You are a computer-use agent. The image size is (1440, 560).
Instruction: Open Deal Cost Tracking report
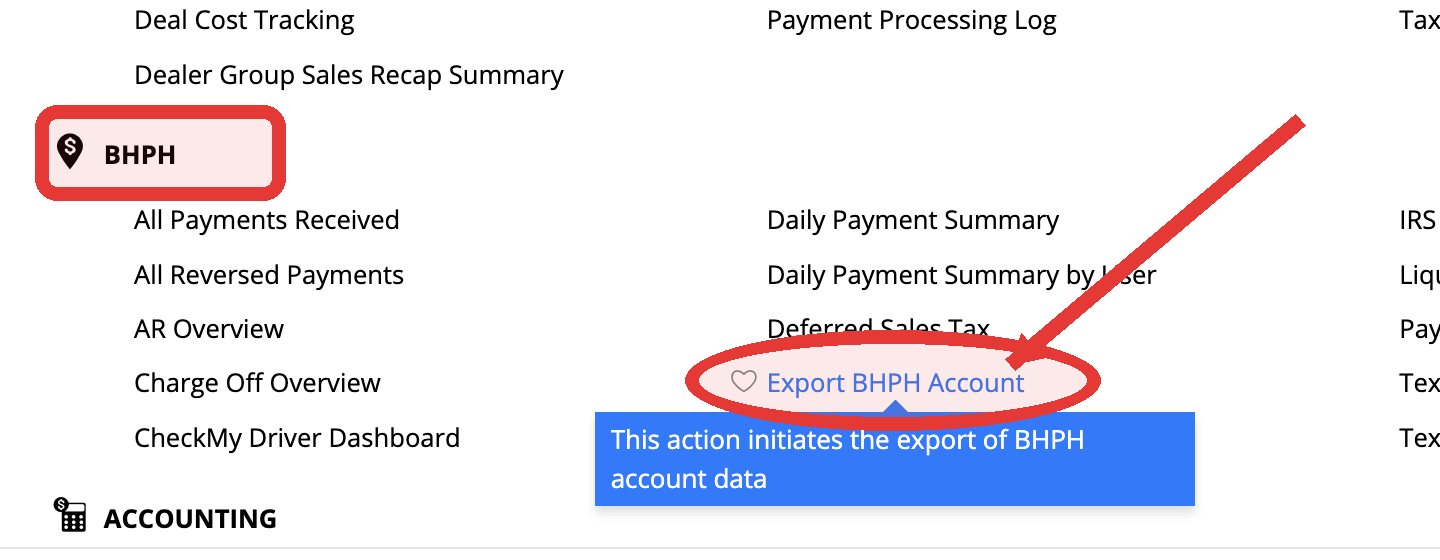[x=244, y=20]
